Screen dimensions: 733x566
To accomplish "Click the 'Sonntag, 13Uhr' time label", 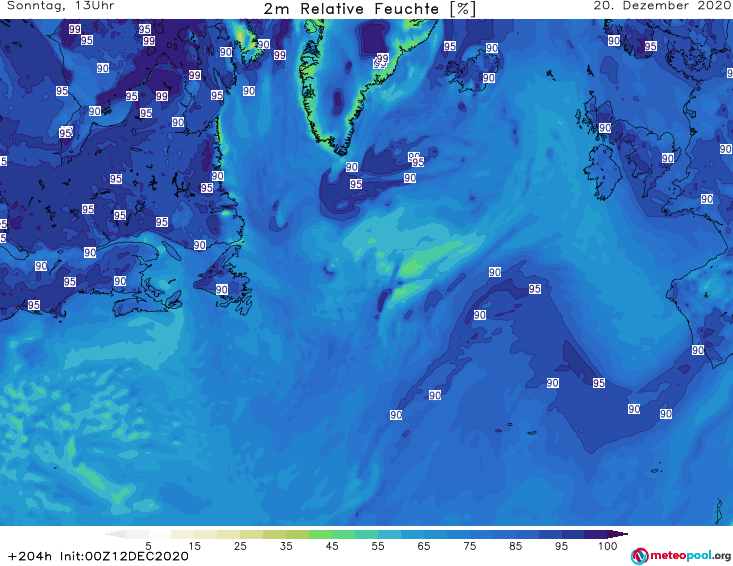I will click(x=61, y=6).
